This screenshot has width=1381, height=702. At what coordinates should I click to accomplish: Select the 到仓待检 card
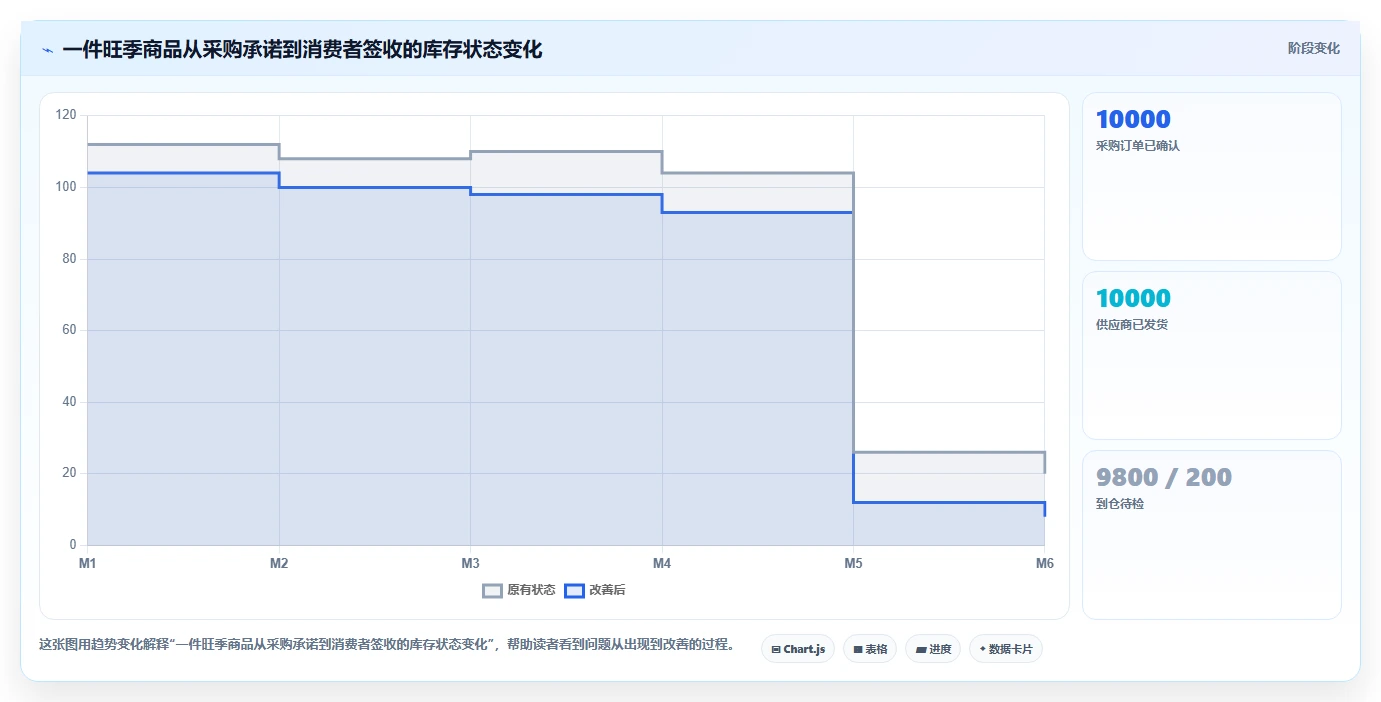click(1212, 535)
